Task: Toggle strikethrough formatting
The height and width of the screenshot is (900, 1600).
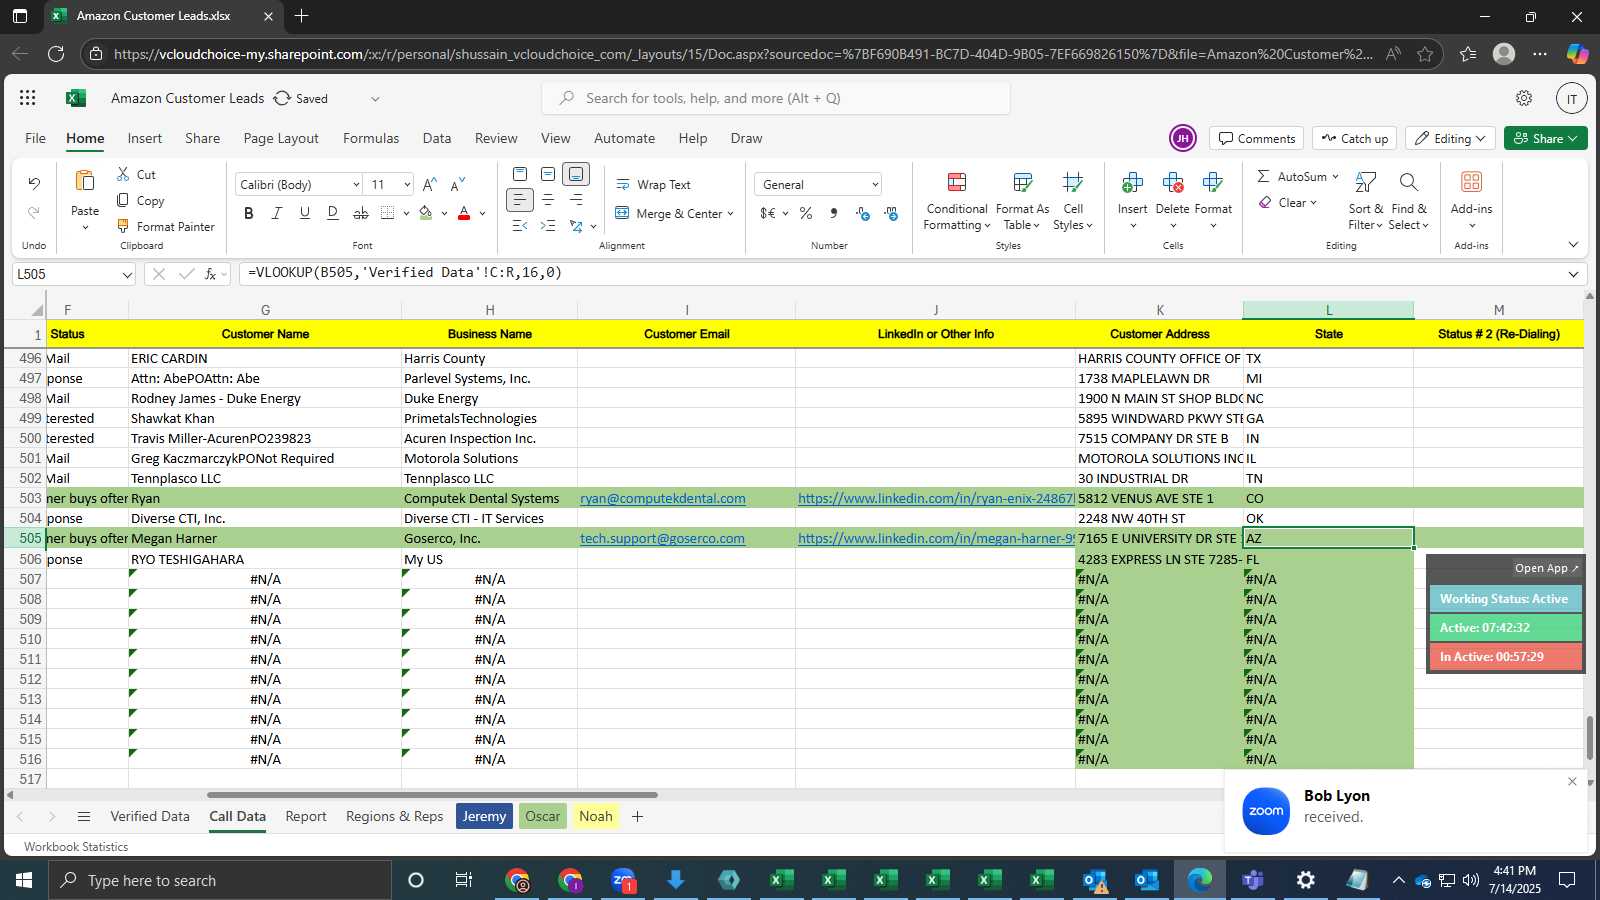Action: click(361, 213)
